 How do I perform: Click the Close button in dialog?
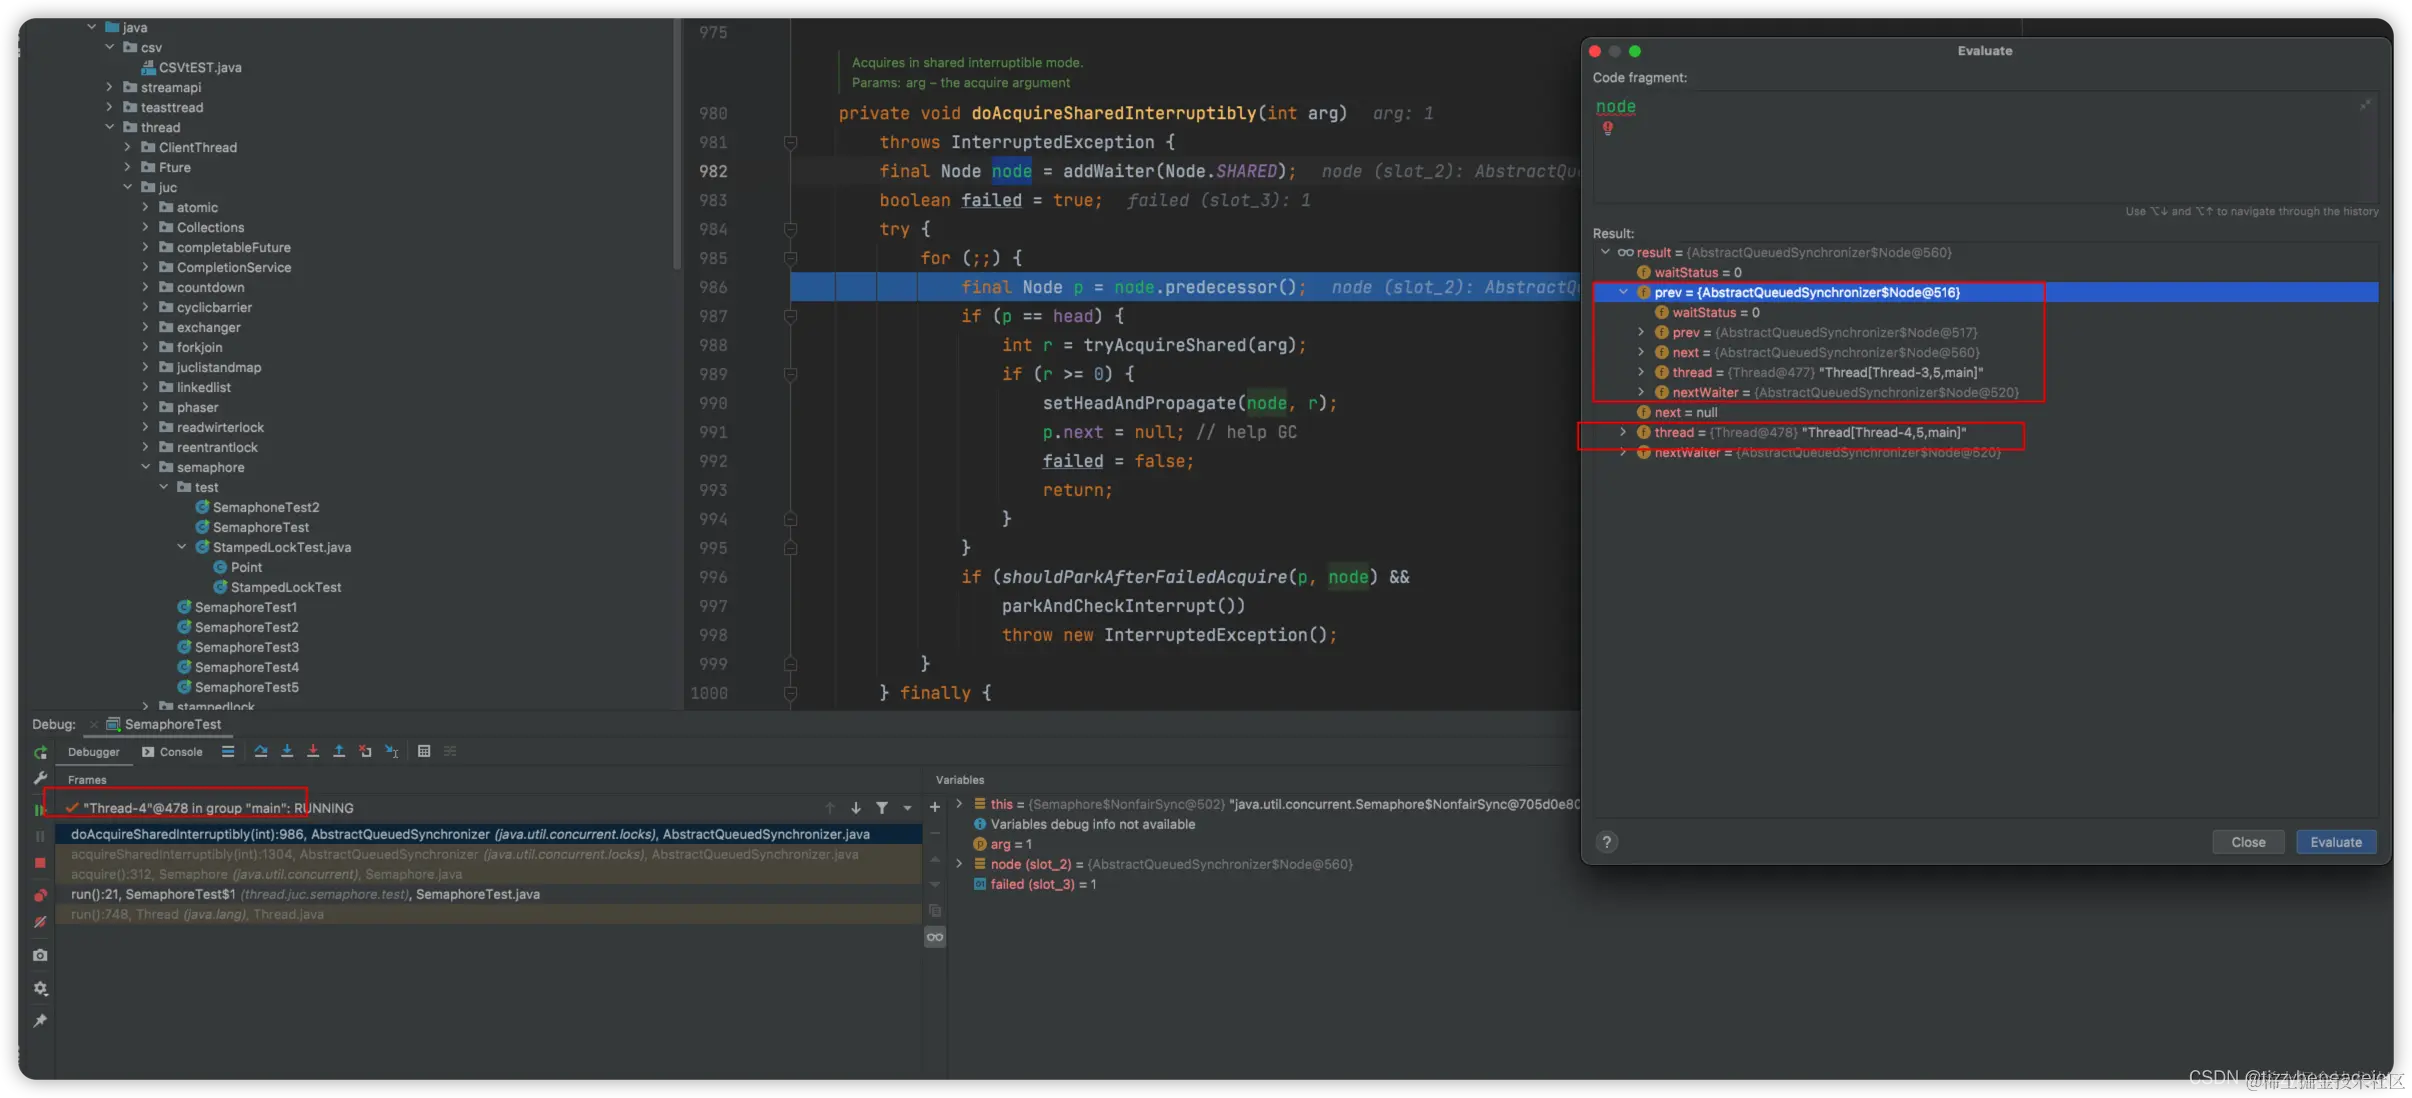(x=2247, y=842)
